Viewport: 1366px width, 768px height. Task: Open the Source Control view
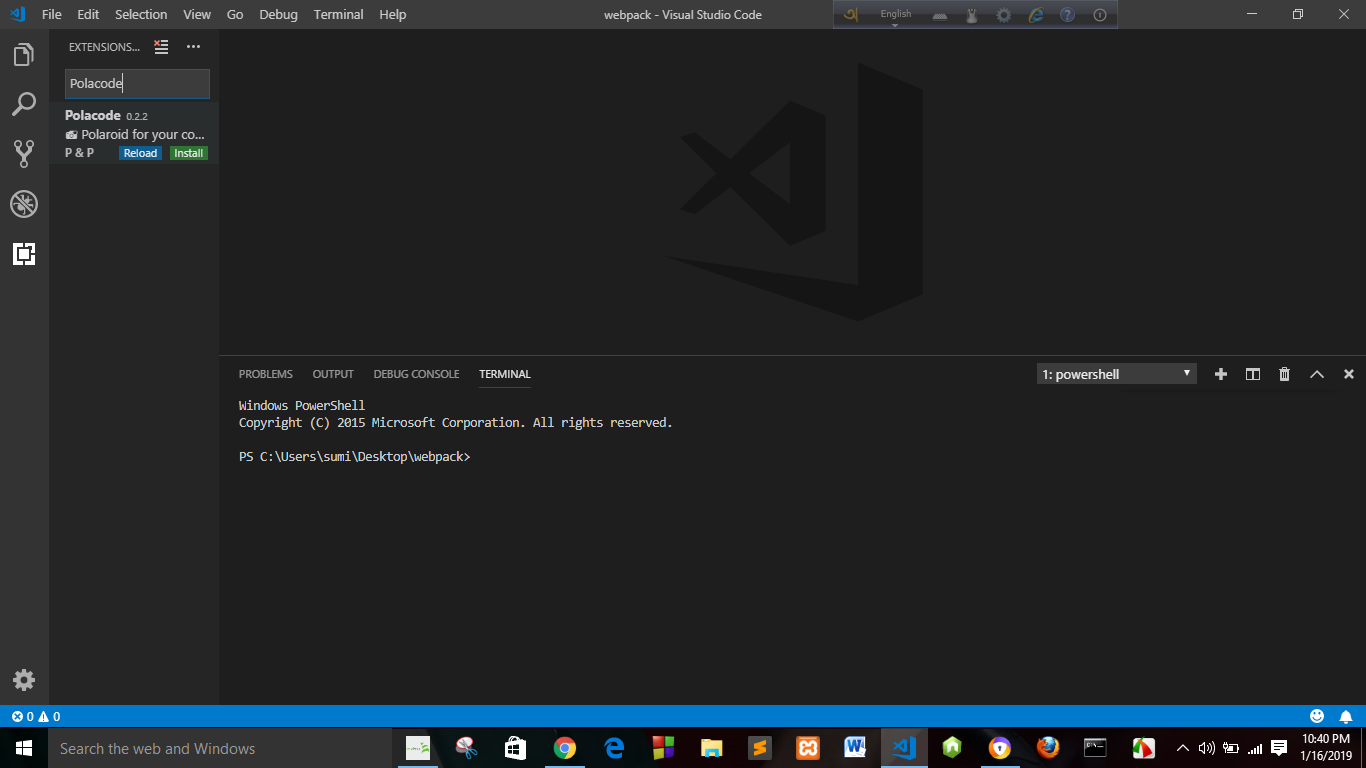pyautogui.click(x=24, y=154)
